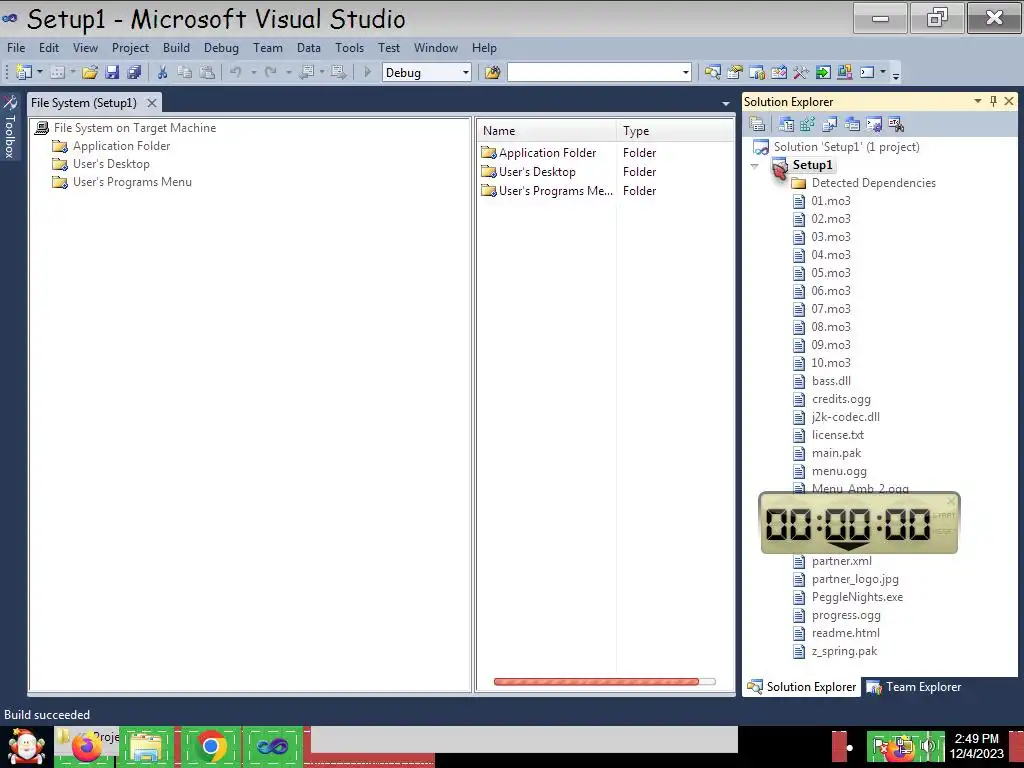Click the Type column header

click(675, 131)
